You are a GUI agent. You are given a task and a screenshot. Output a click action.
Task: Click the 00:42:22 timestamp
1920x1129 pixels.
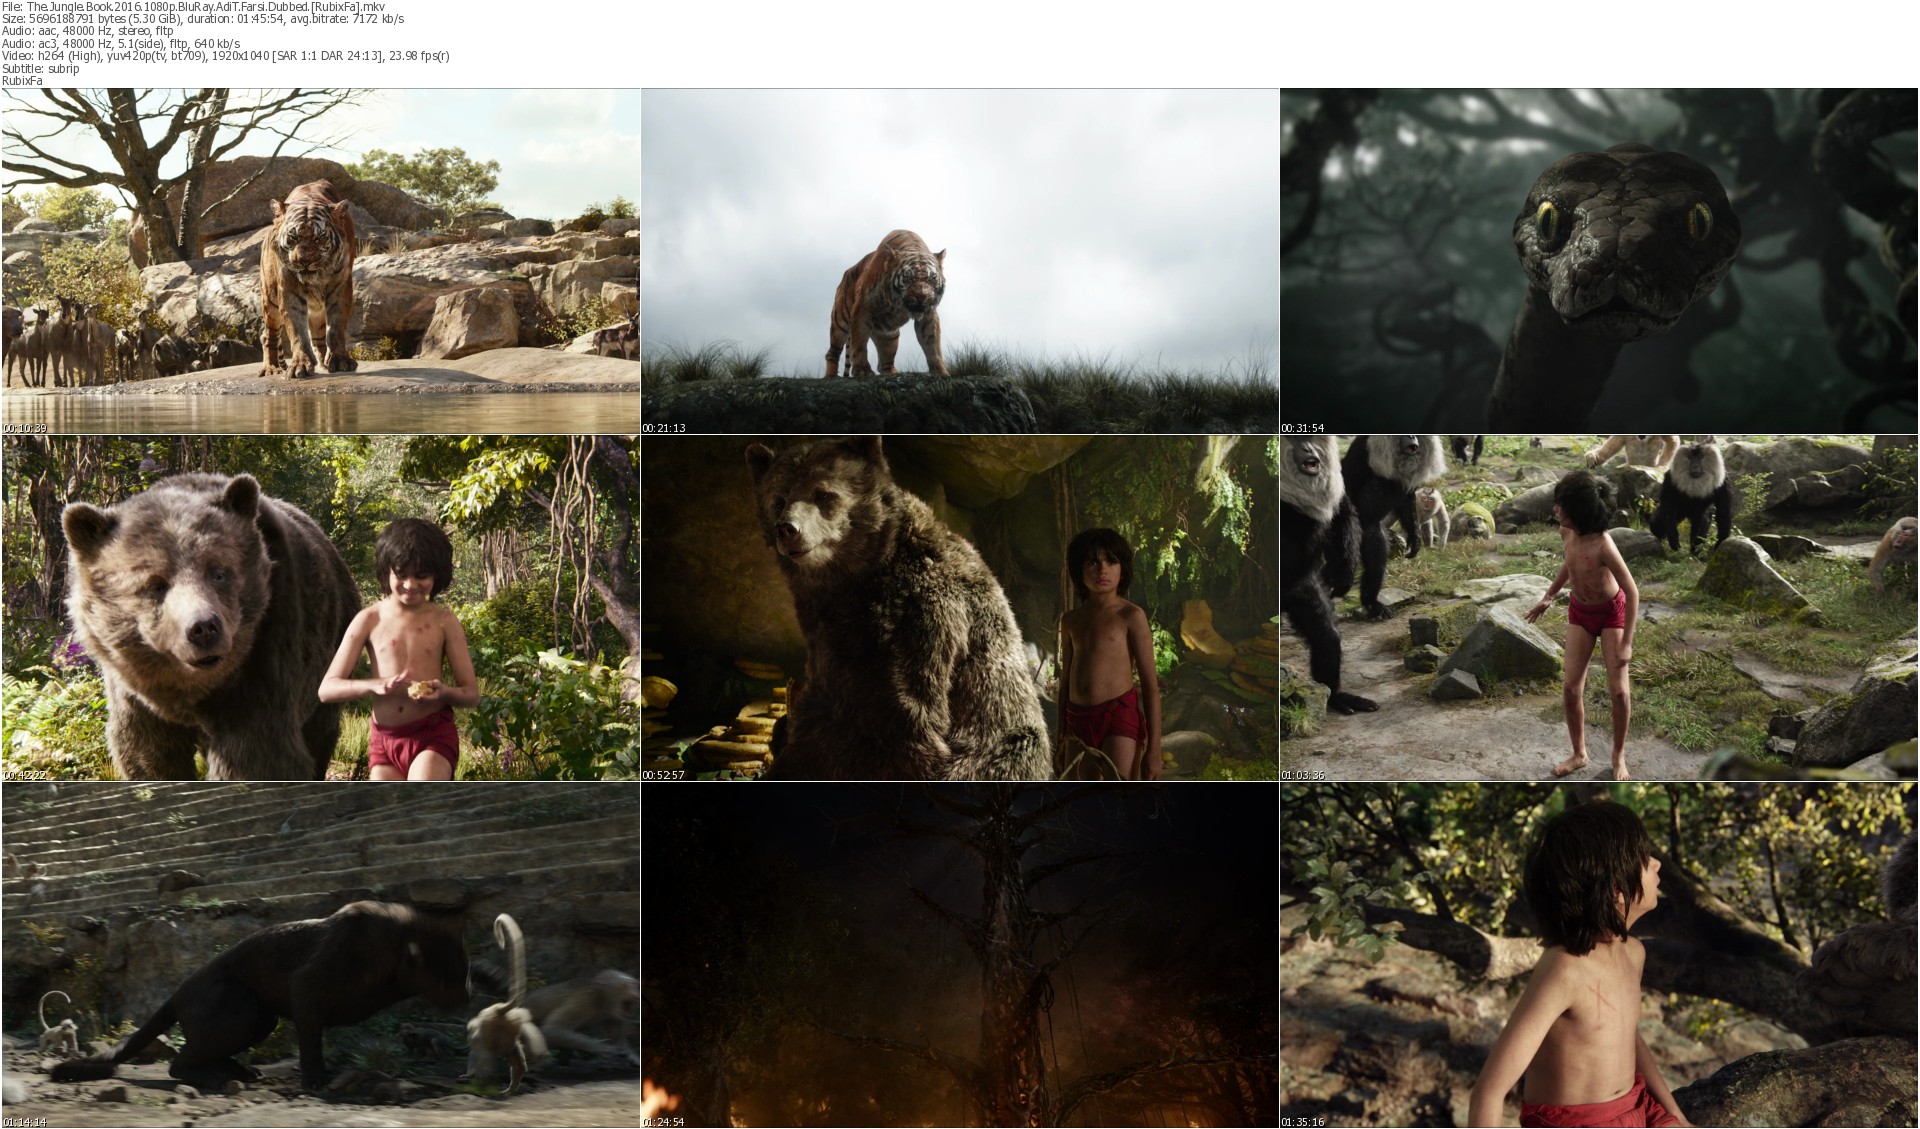[25, 775]
